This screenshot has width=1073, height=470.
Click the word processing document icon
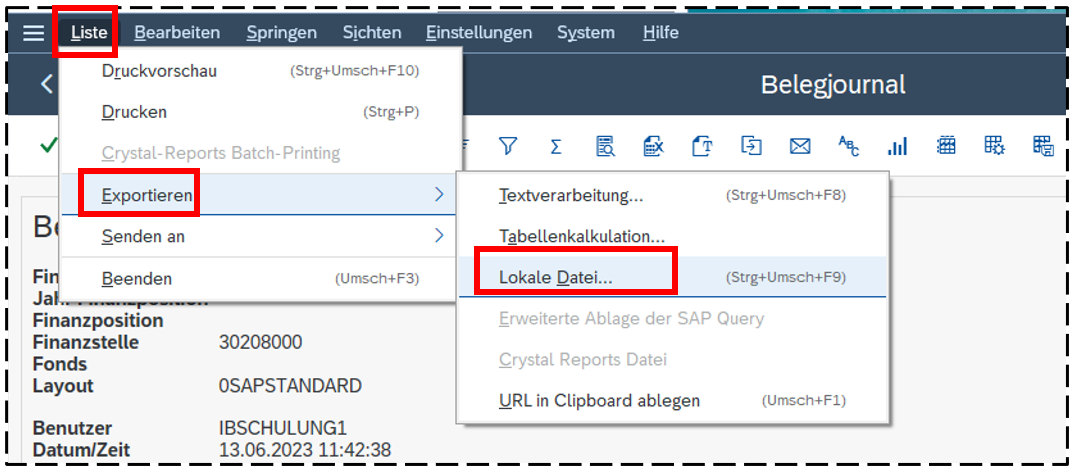702,146
